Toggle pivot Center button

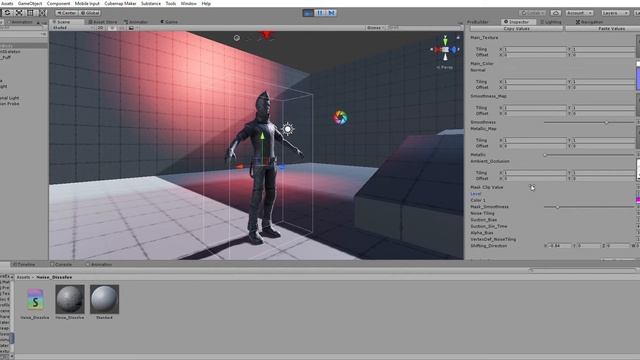[67, 13]
